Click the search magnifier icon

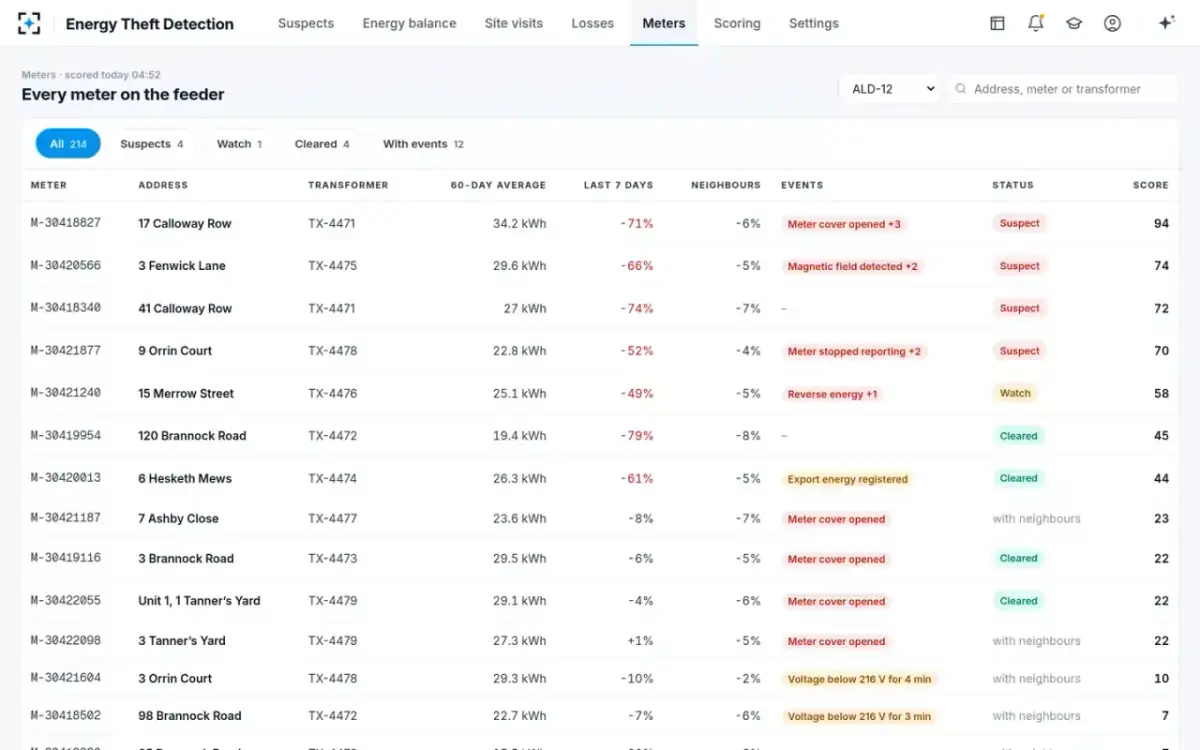961,89
